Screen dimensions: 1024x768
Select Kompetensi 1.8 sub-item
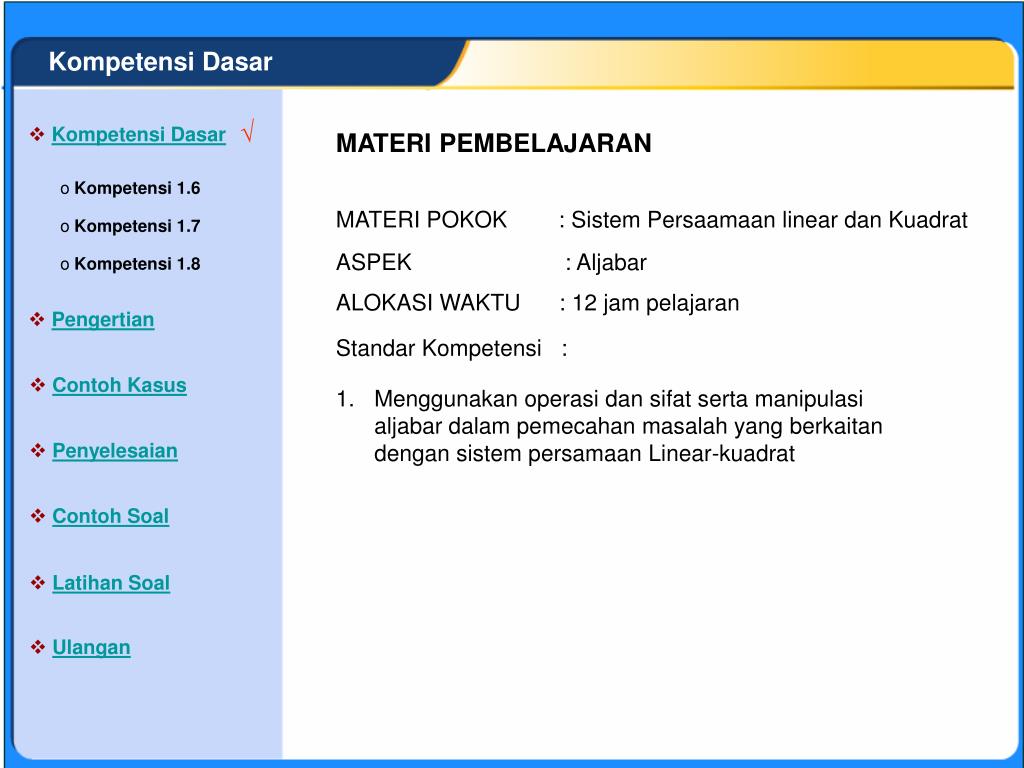click(137, 264)
